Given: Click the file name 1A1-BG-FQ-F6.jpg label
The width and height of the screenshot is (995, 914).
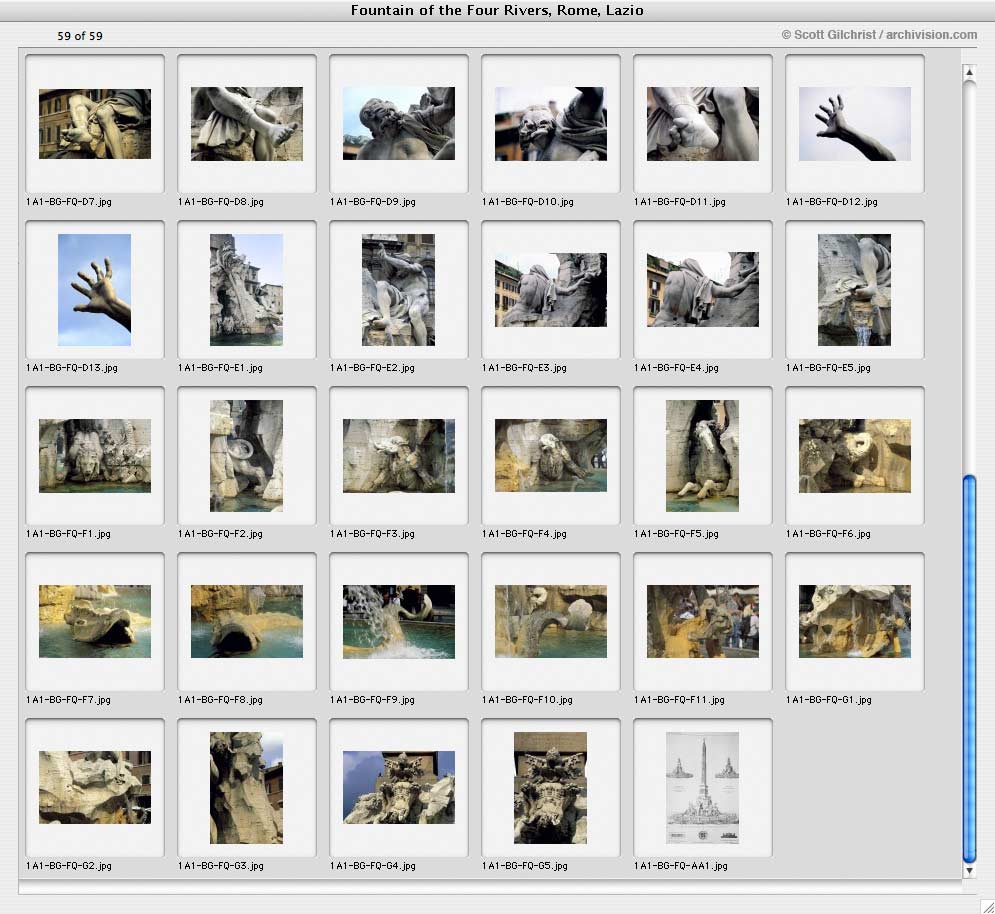Looking at the screenshot, I should click(x=828, y=534).
